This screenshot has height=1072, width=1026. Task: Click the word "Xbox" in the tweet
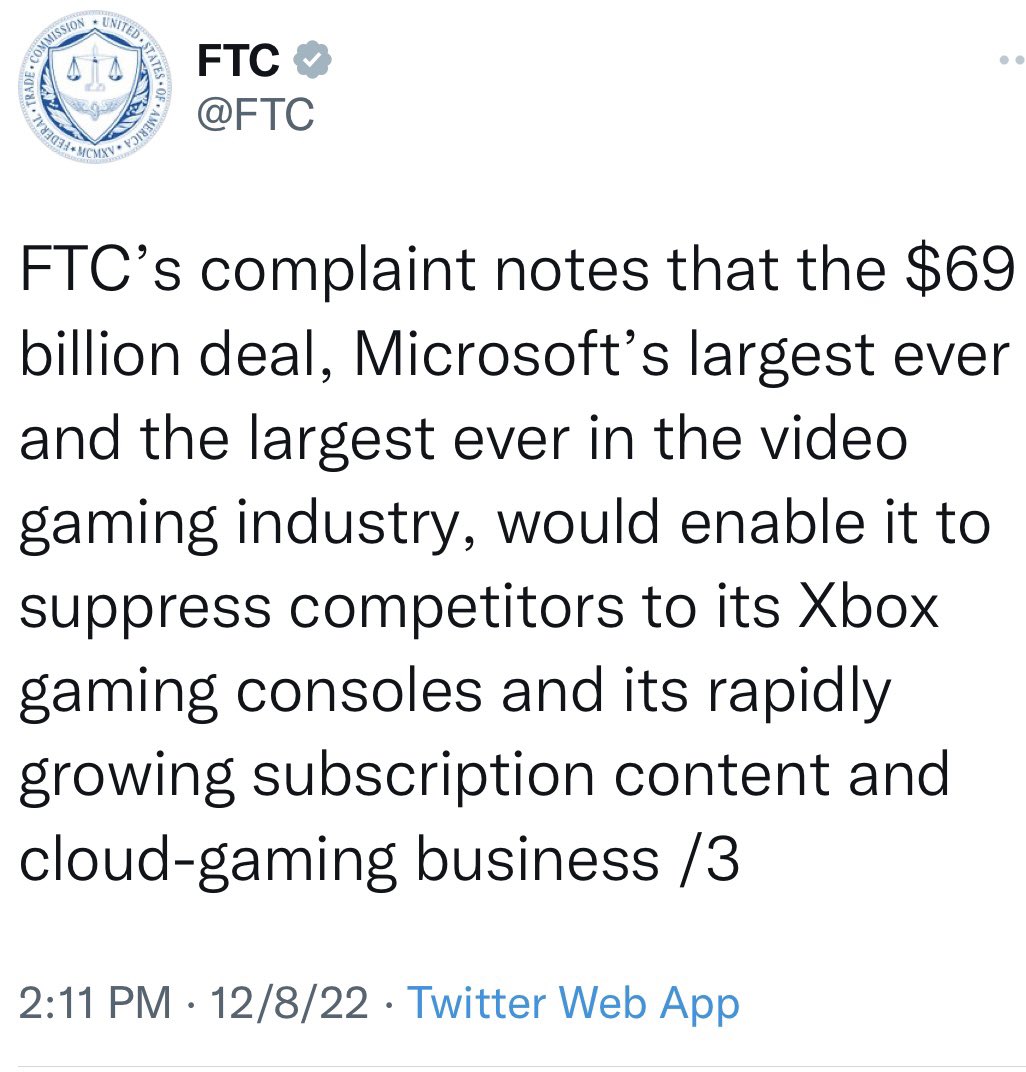tap(869, 606)
